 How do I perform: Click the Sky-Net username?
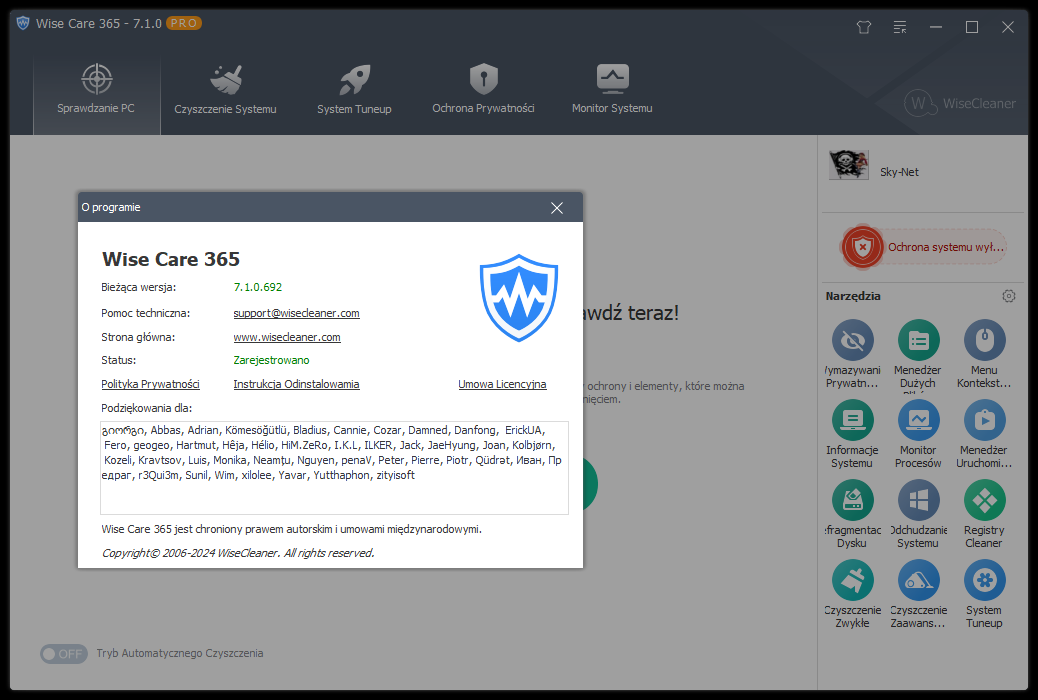(899, 172)
